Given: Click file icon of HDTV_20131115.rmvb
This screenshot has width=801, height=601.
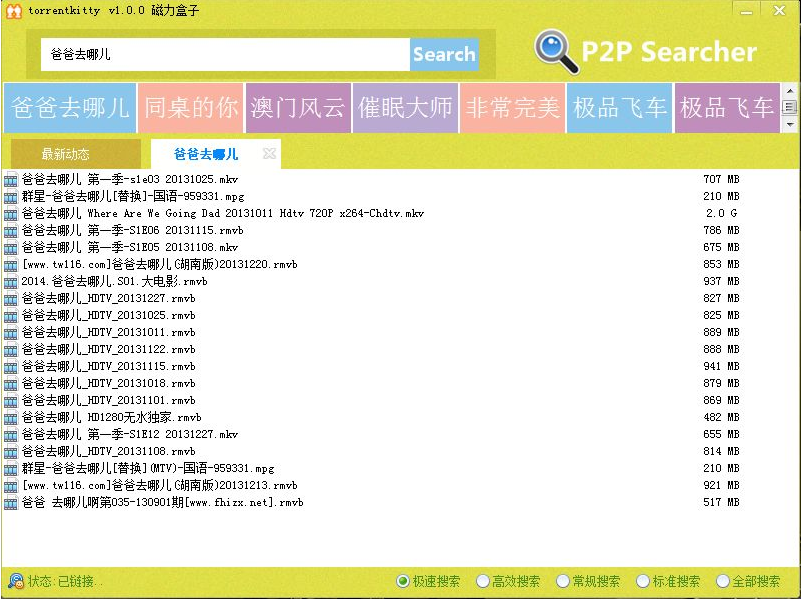Looking at the screenshot, I should click(x=11, y=367).
